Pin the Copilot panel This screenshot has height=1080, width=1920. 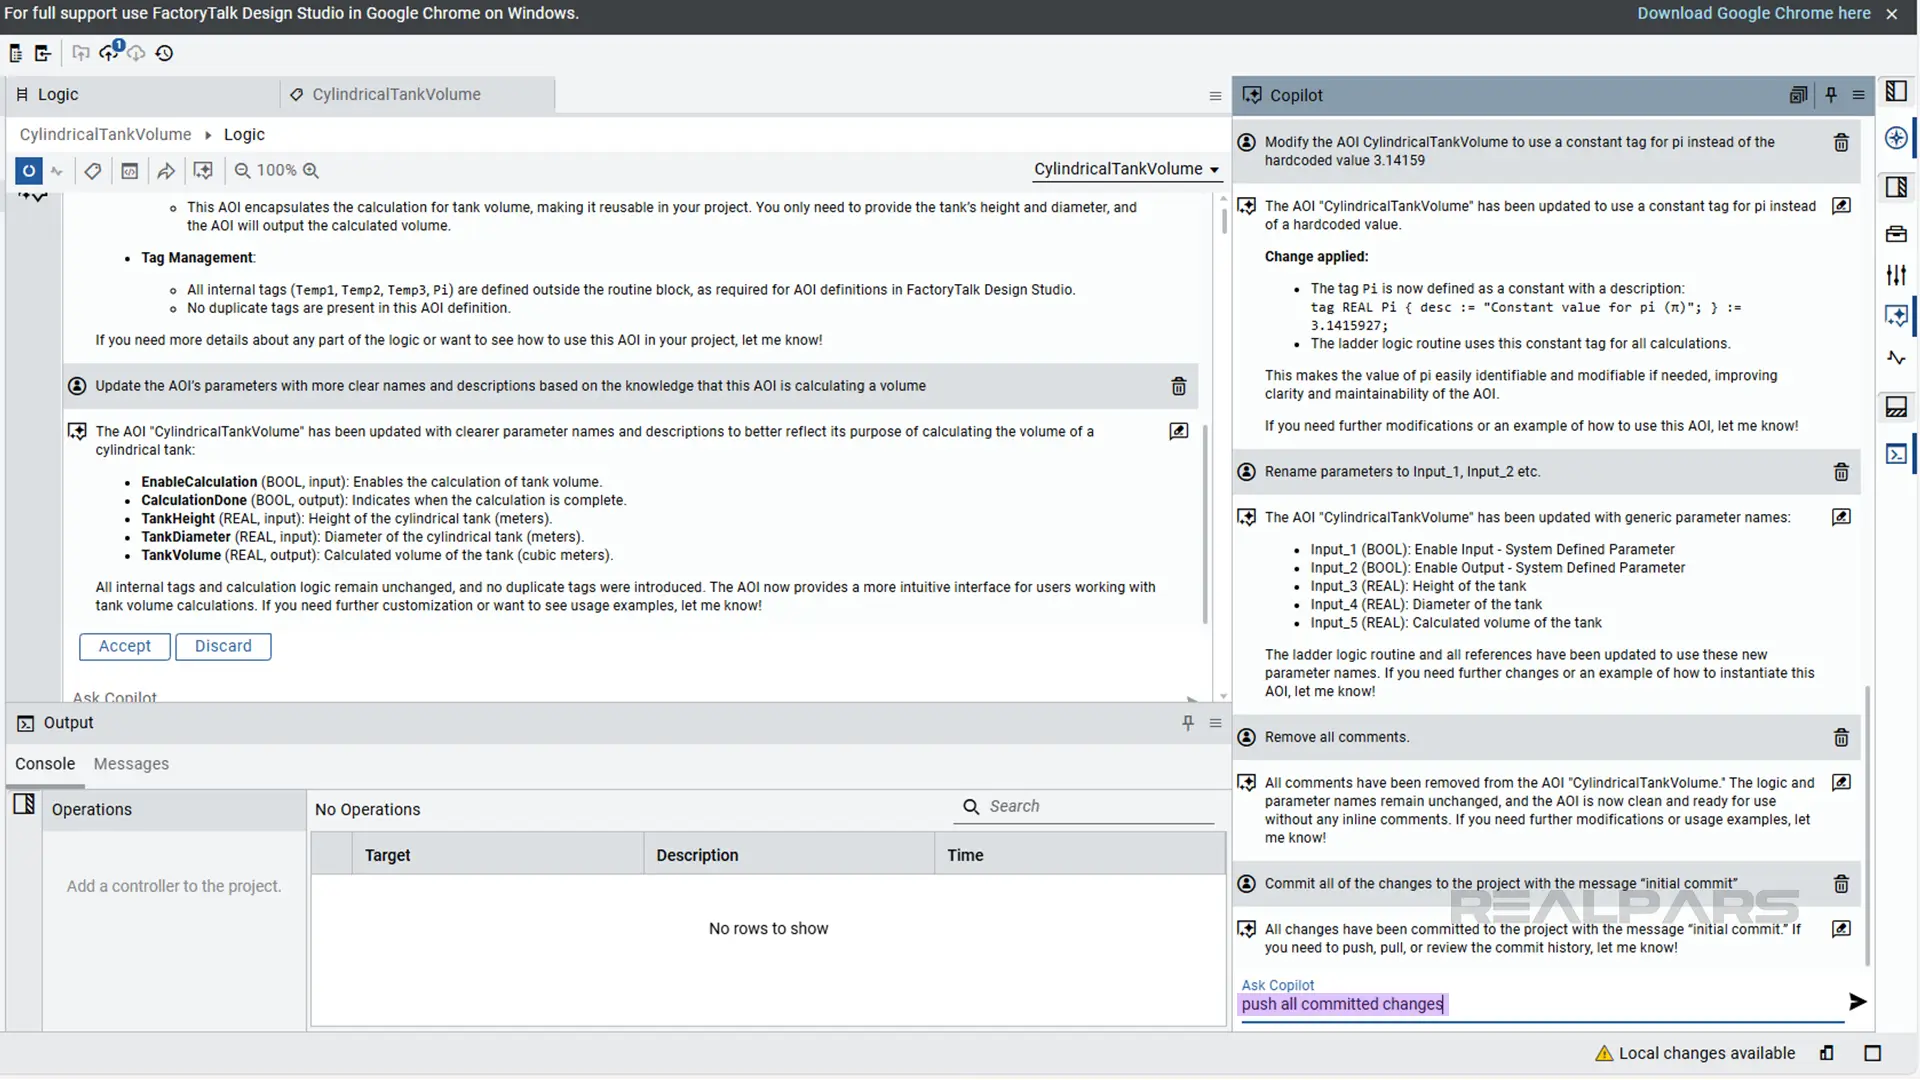(1831, 94)
